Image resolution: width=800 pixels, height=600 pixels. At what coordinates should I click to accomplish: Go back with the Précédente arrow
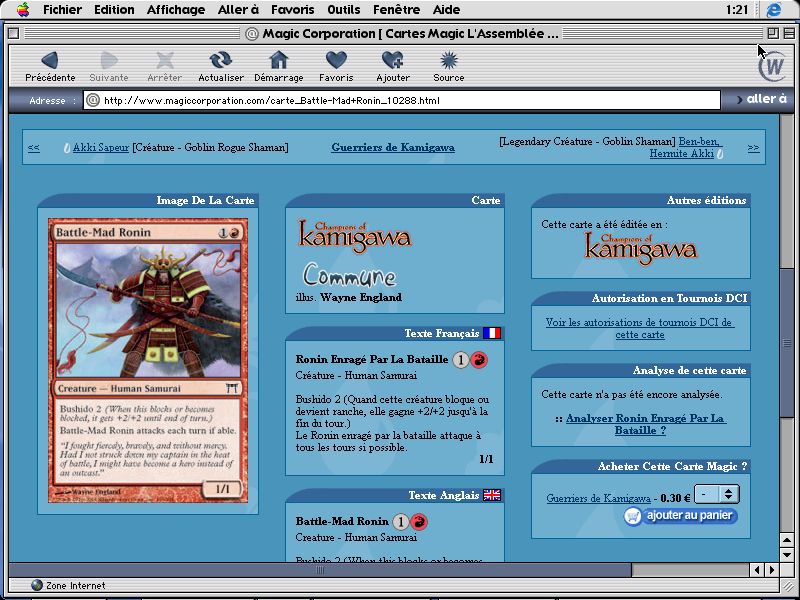50,66
